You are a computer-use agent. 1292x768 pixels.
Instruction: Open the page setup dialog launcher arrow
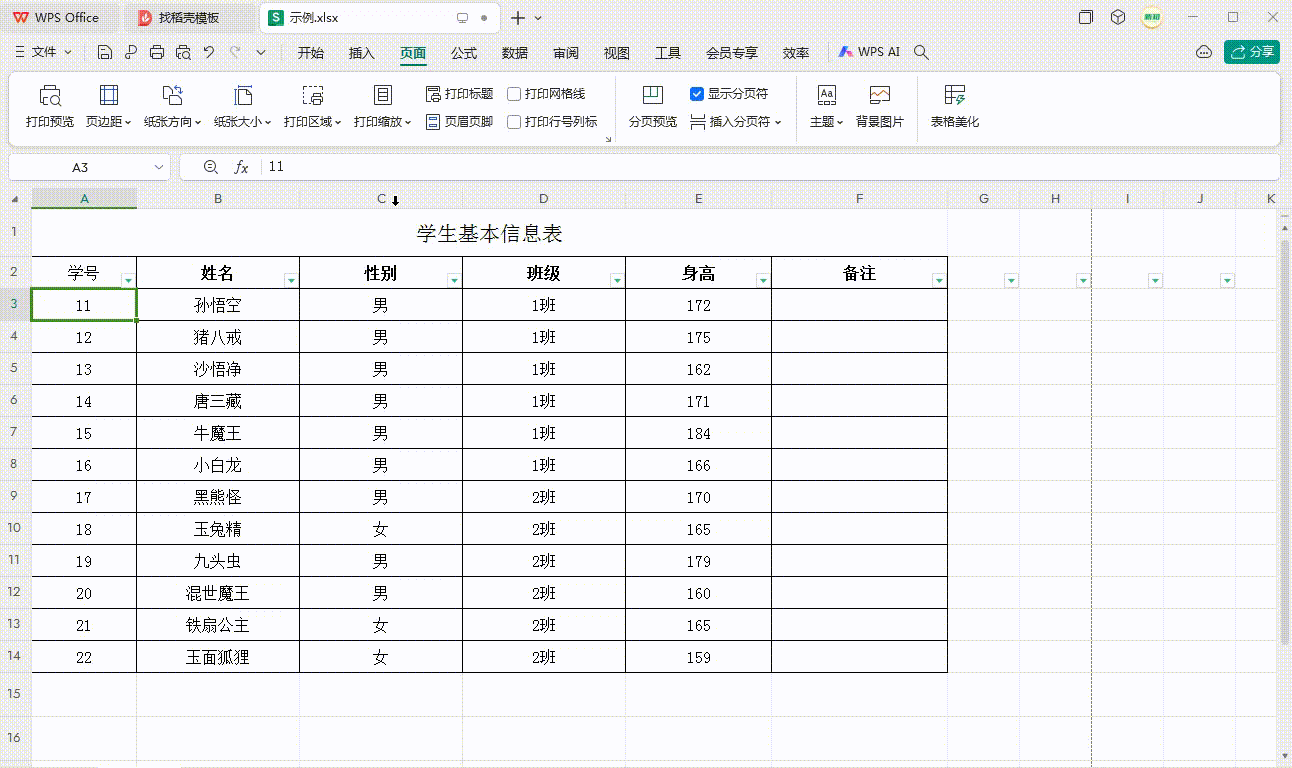tap(608, 139)
